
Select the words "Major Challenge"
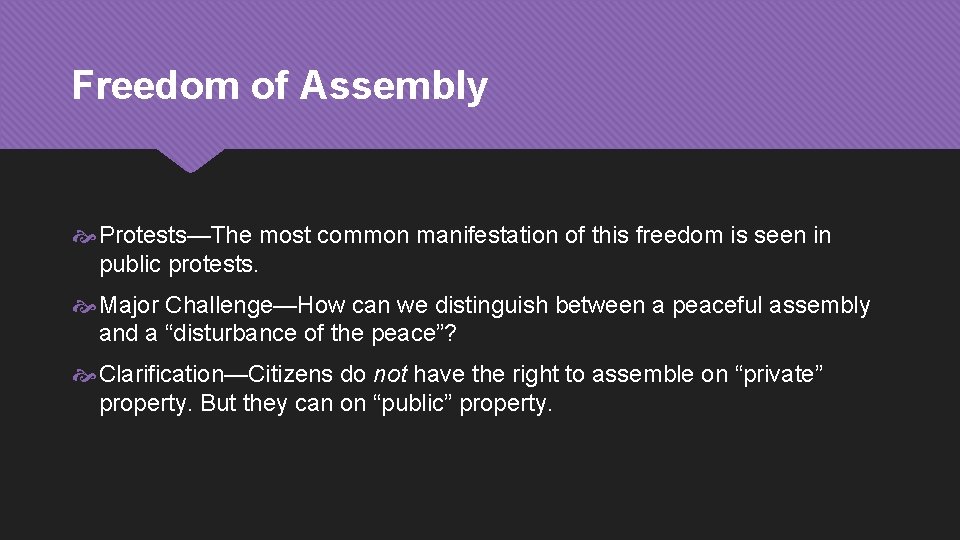(186, 306)
